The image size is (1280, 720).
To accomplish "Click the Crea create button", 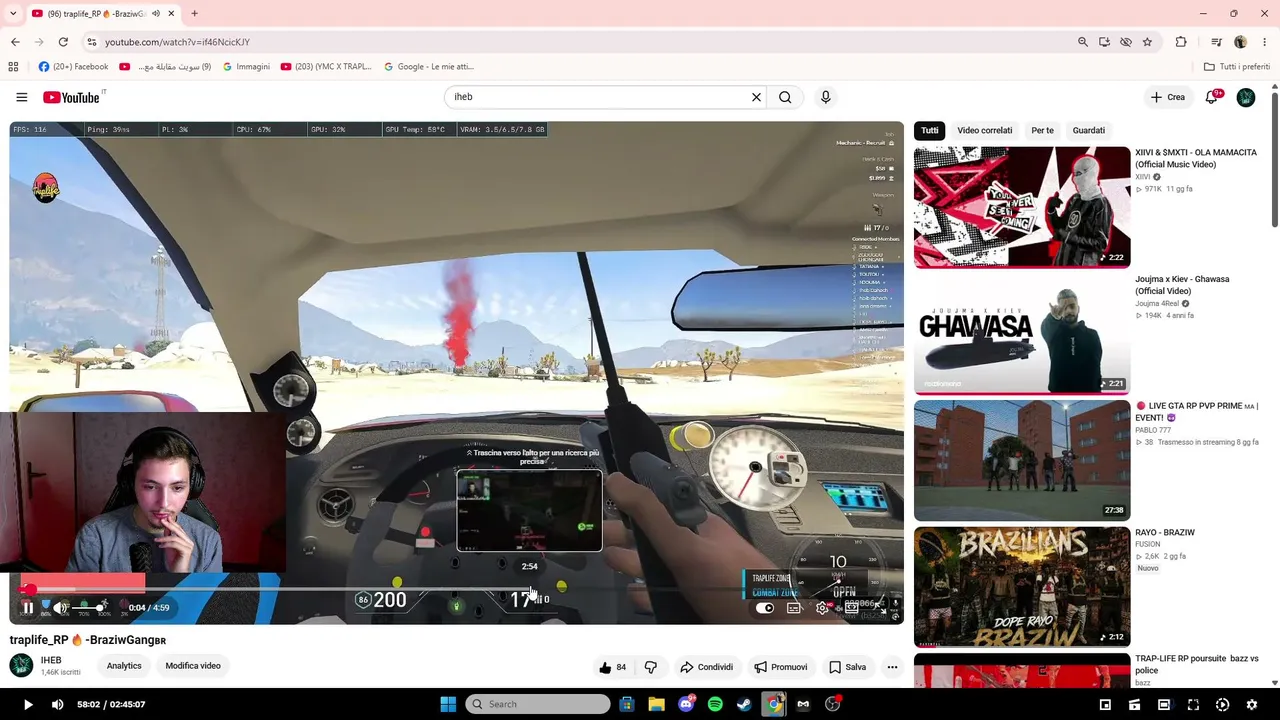I will coord(1167,97).
